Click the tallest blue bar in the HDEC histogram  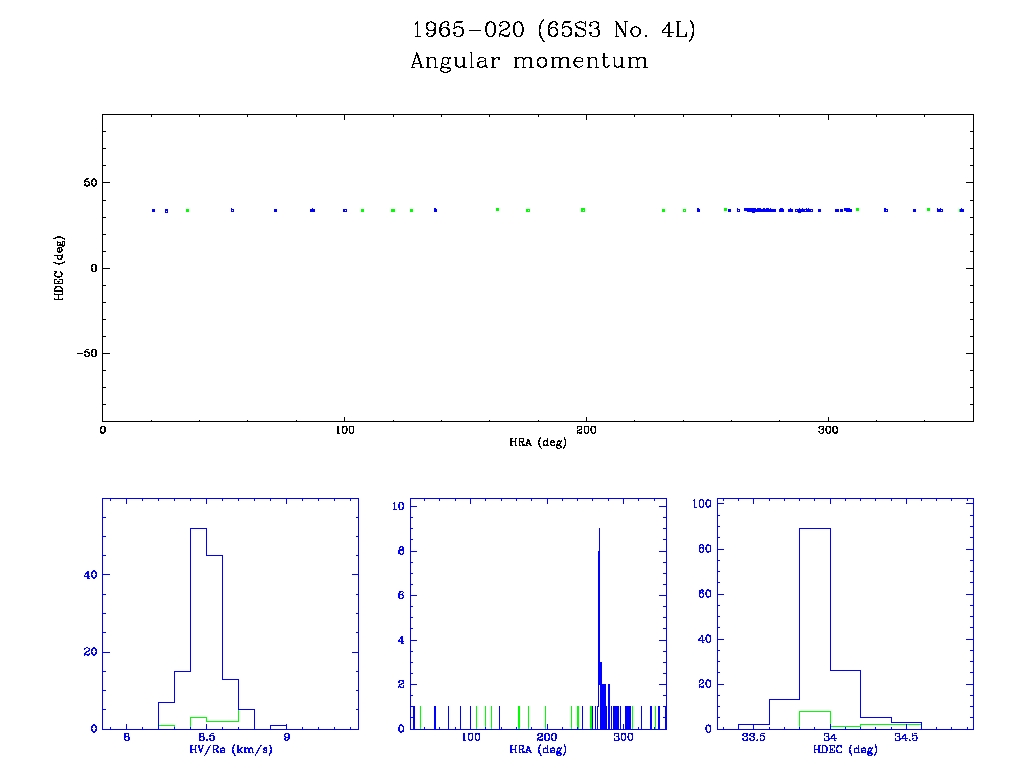[x=814, y=630]
